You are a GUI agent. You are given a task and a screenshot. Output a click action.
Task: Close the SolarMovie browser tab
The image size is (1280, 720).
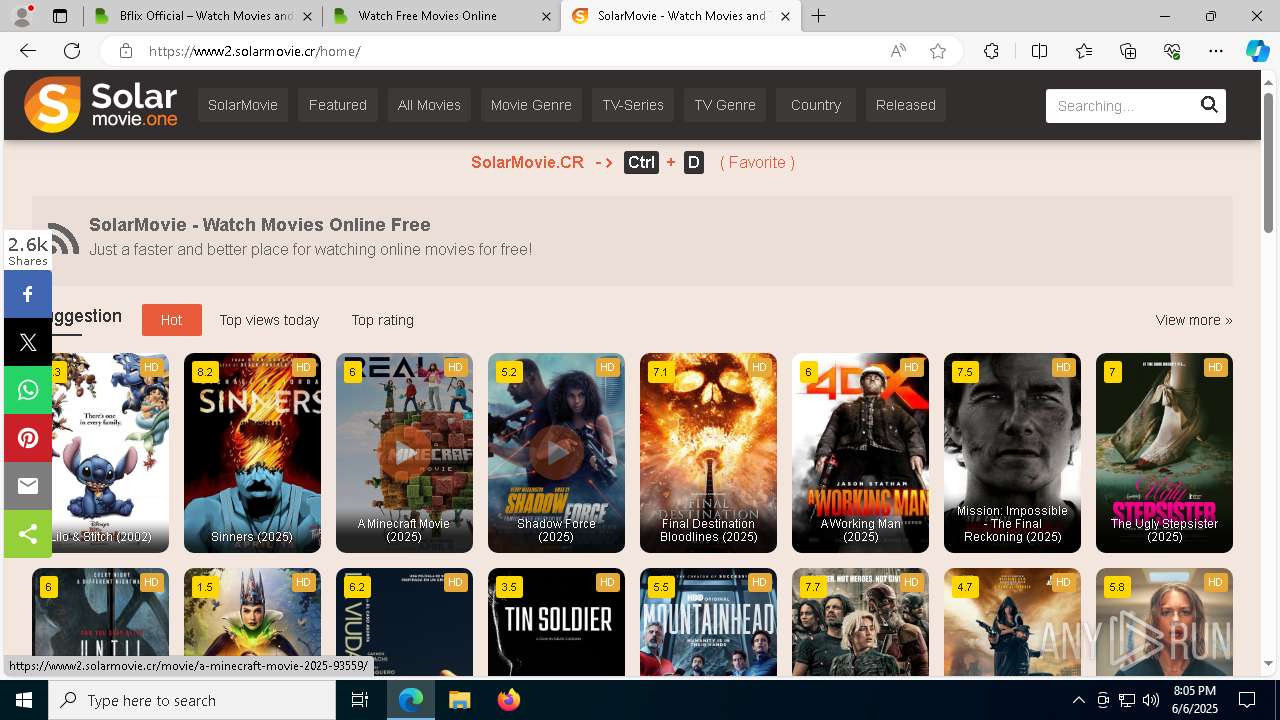[x=785, y=16]
